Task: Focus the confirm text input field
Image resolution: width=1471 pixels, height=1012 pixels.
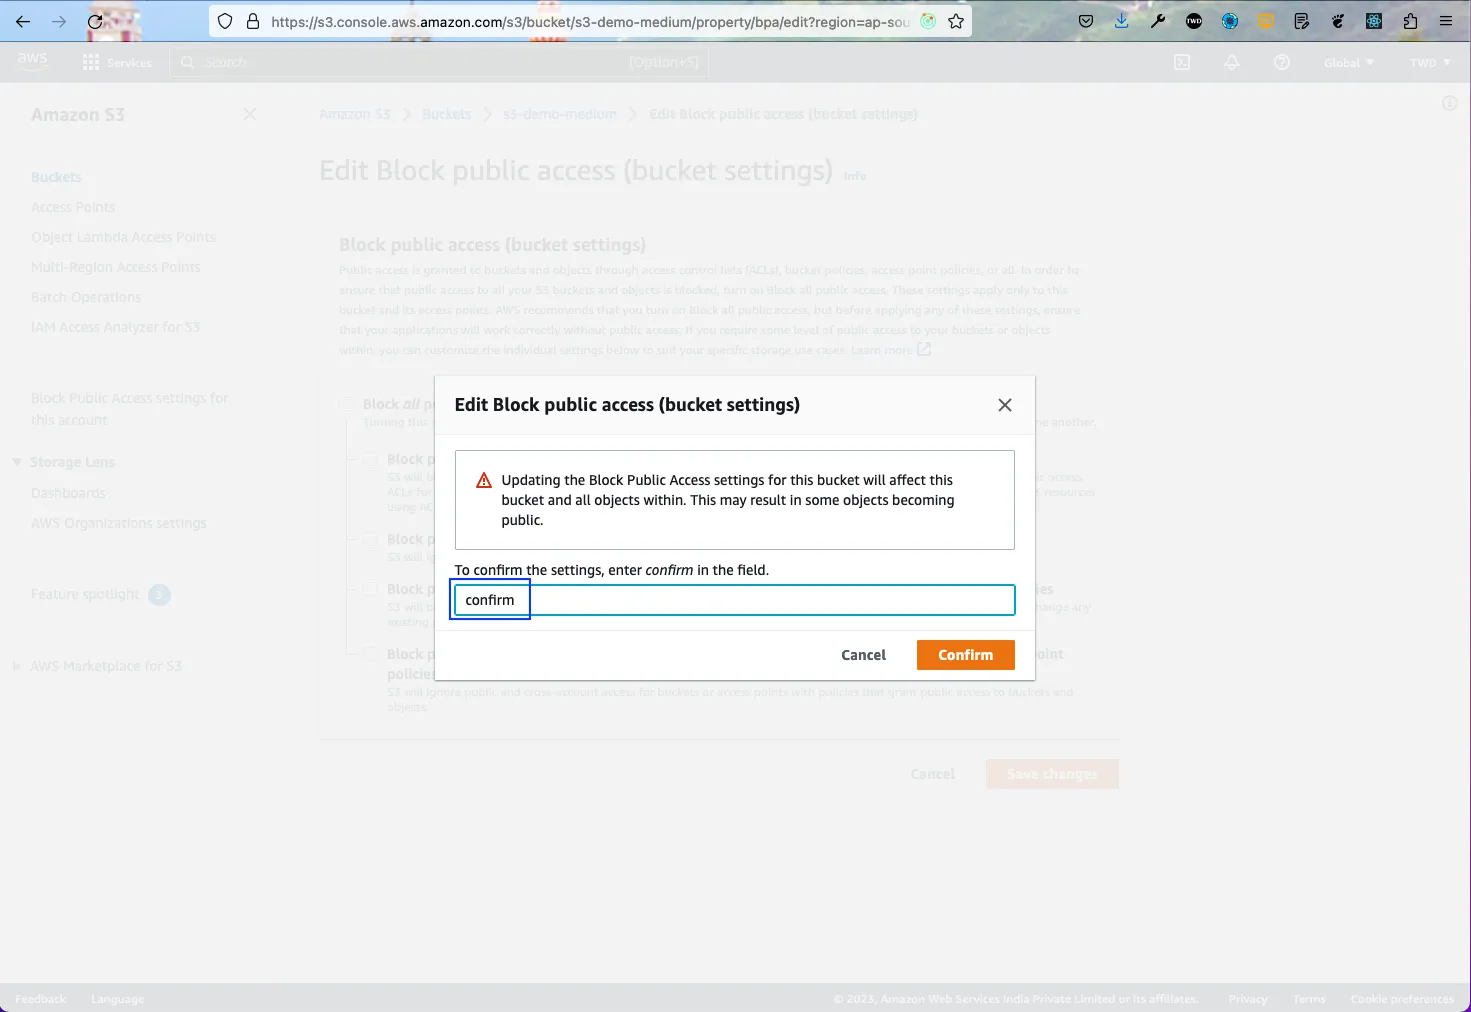Action: coord(735,600)
